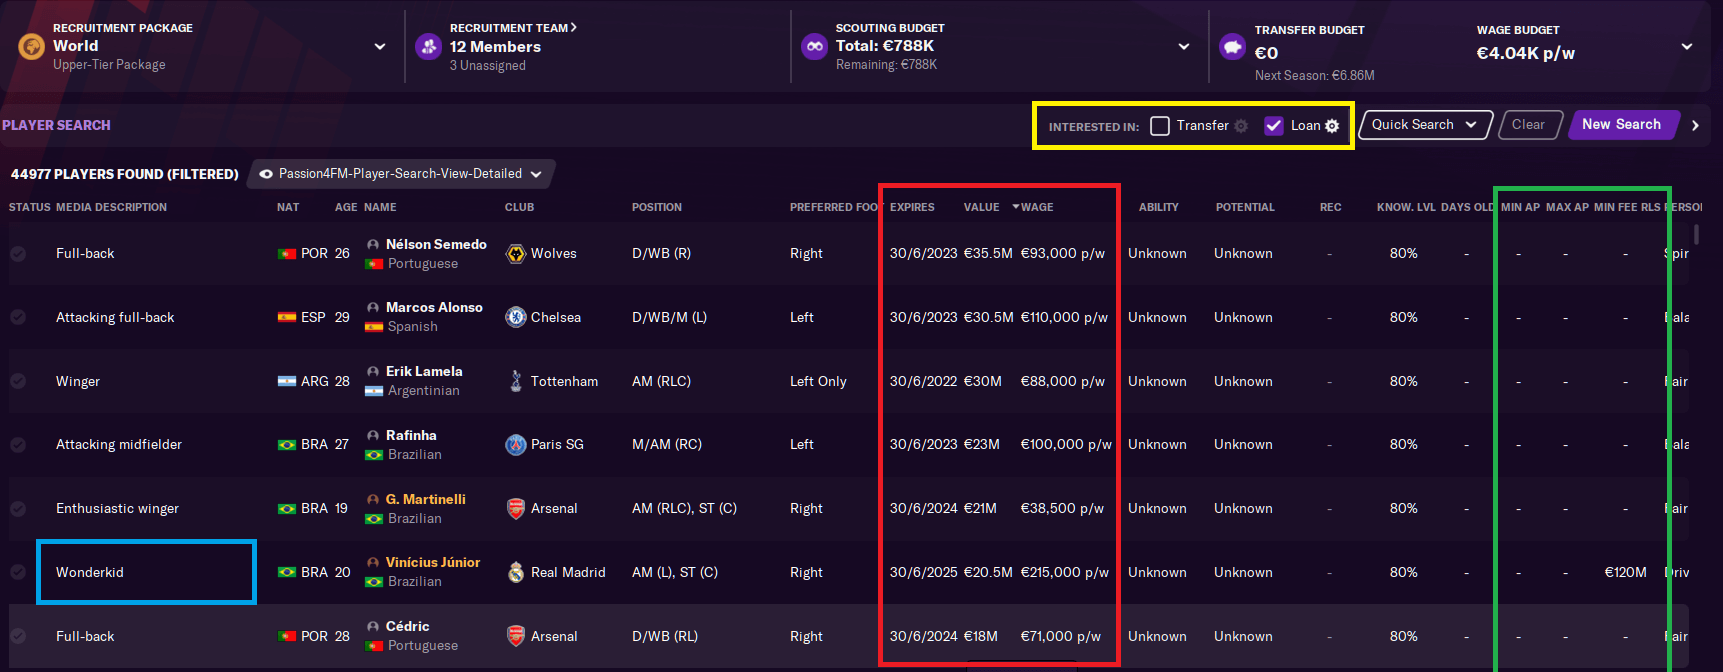Click Vinícius Júnior's player profile icon
Viewport: 1723px width, 672px height.
tap(373, 562)
